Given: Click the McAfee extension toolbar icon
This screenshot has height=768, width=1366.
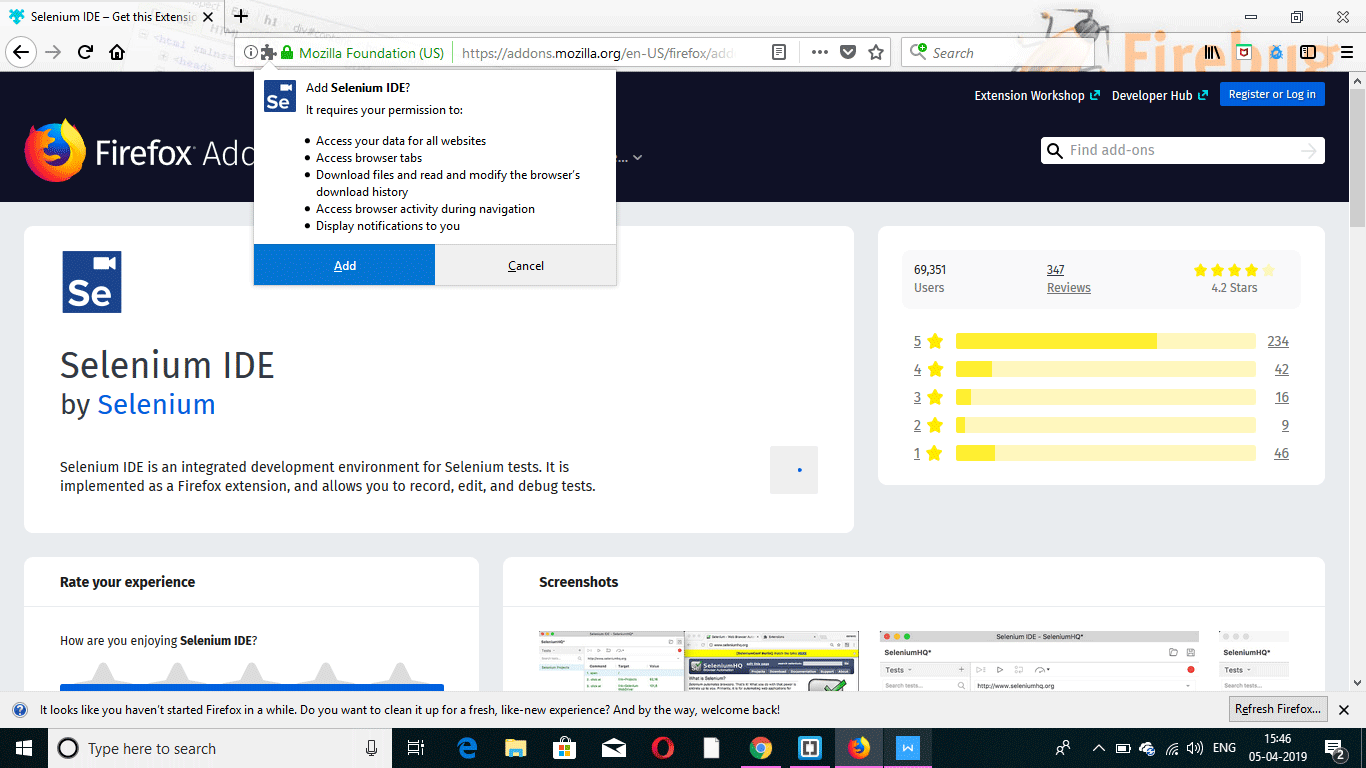Looking at the screenshot, I should [1244, 53].
